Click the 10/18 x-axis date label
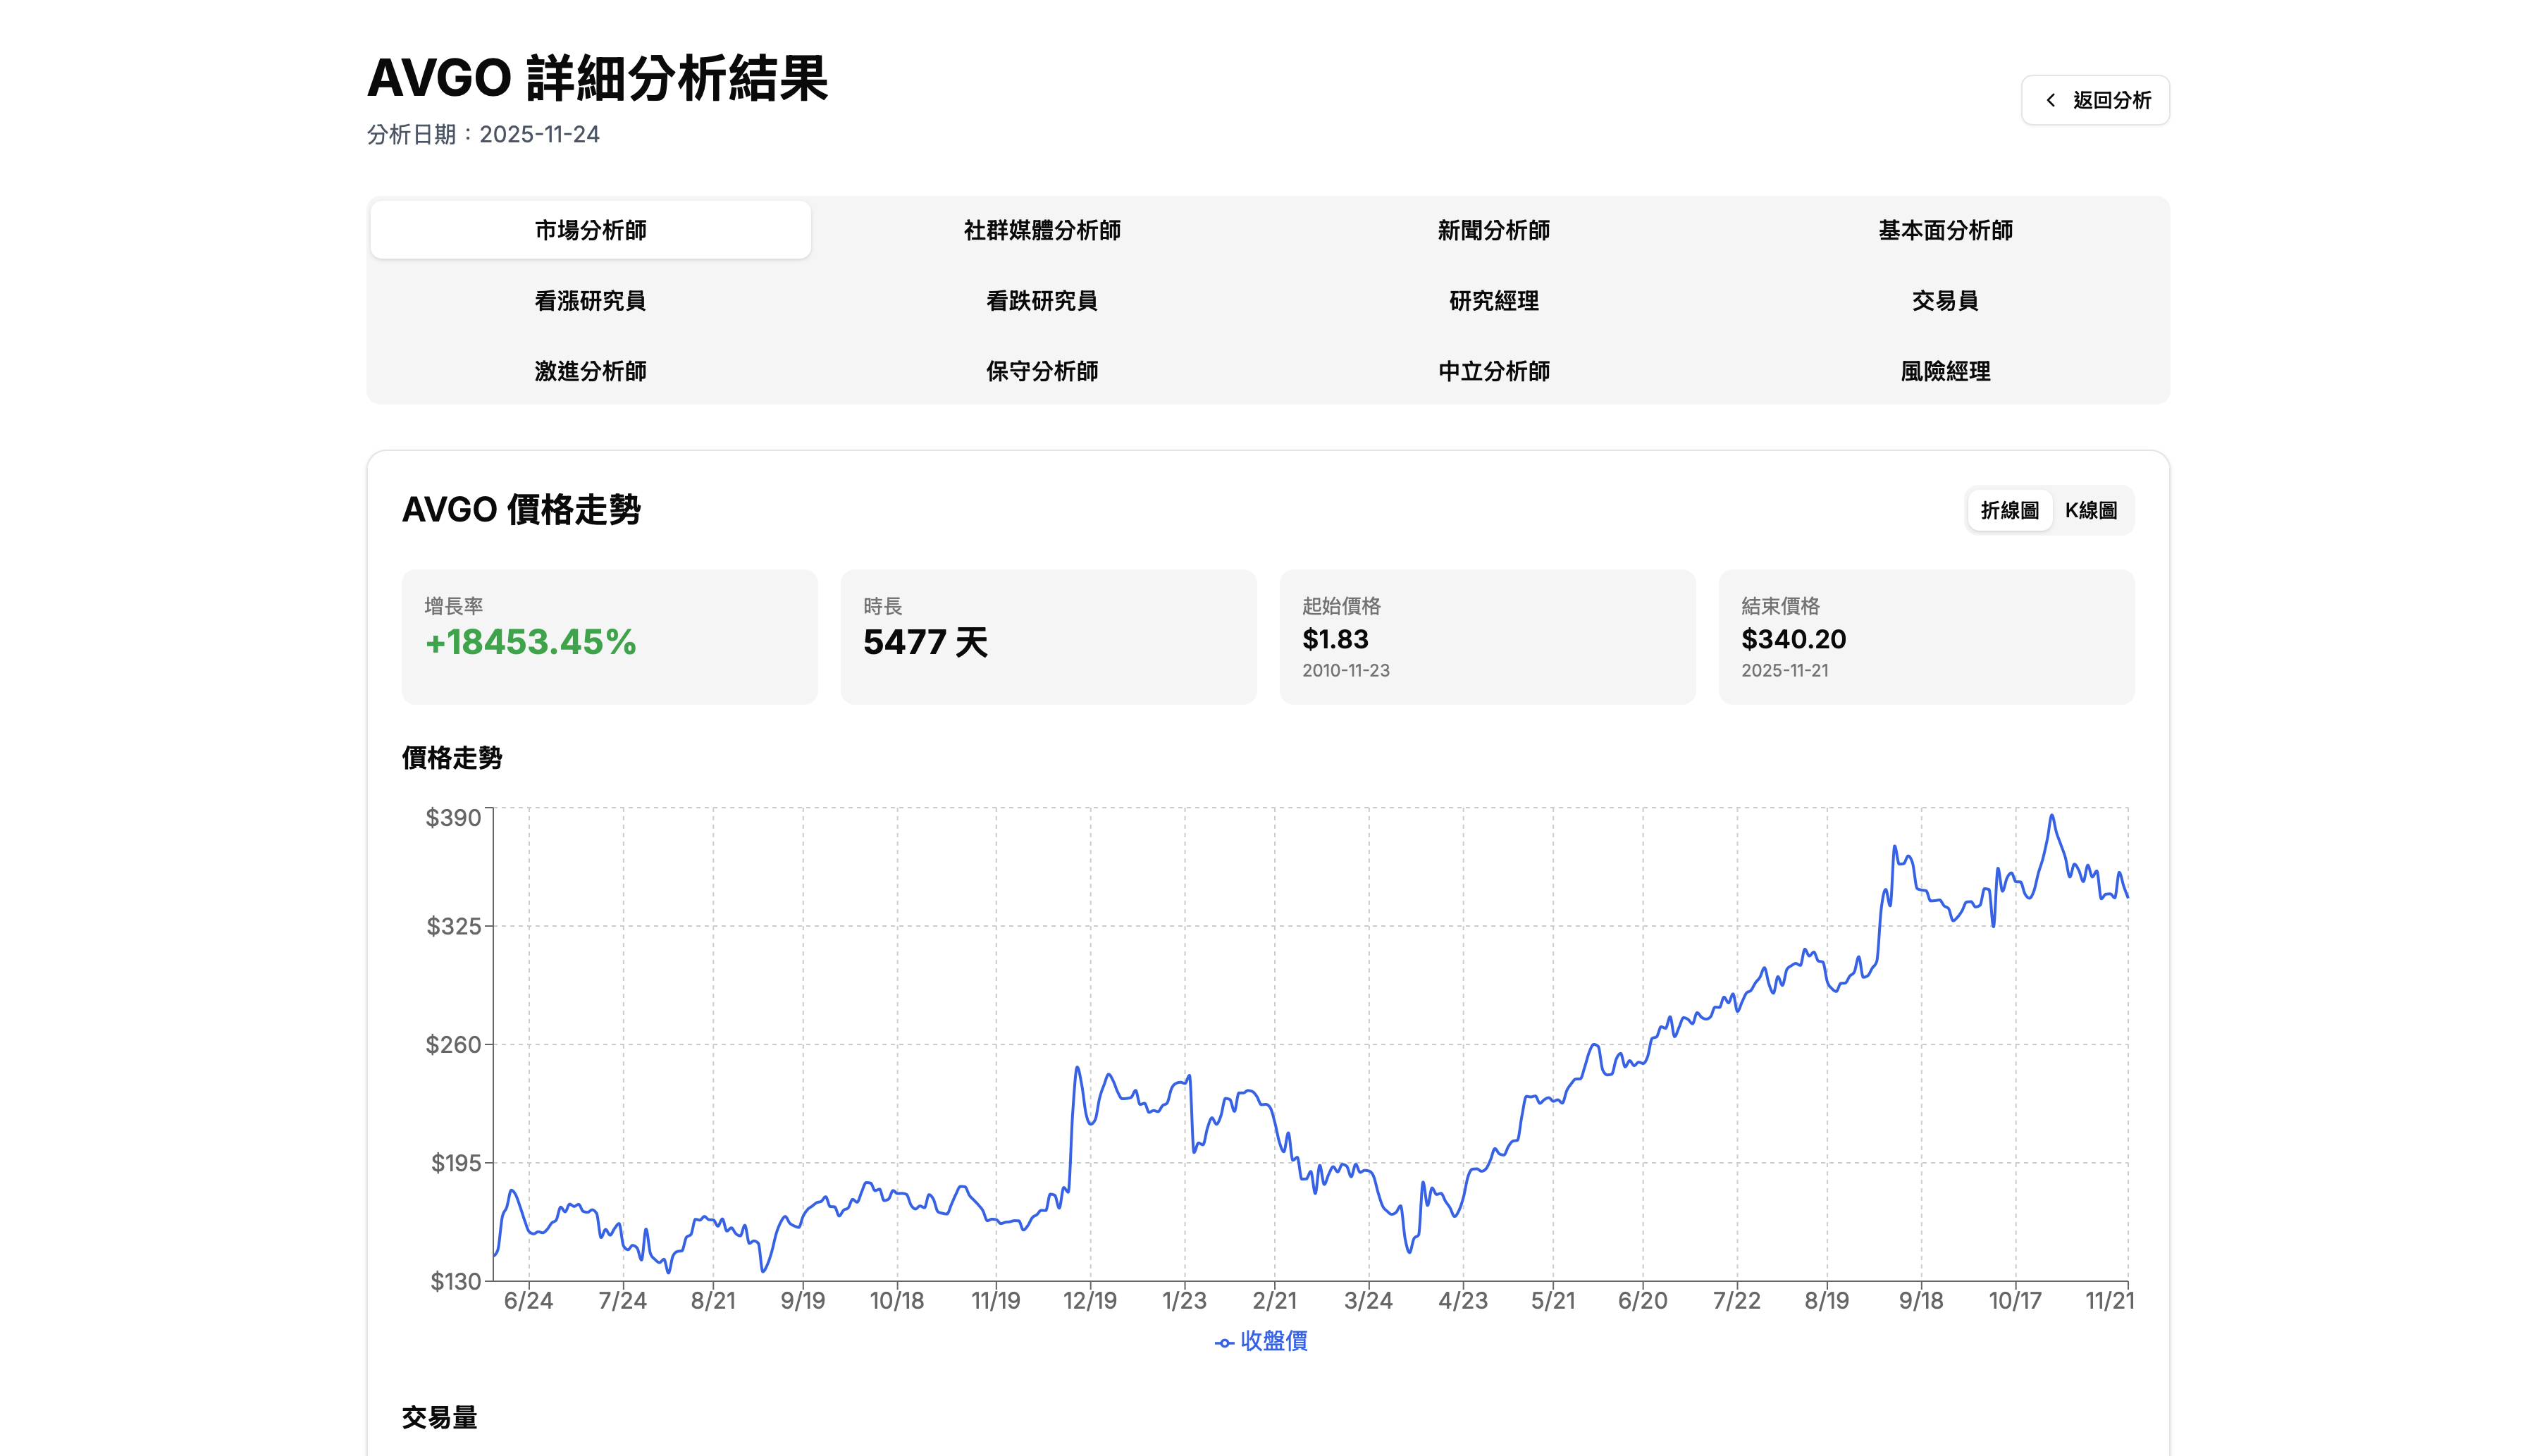Viewport: 2537px width, 1456px height. (x=897, y=1301)
